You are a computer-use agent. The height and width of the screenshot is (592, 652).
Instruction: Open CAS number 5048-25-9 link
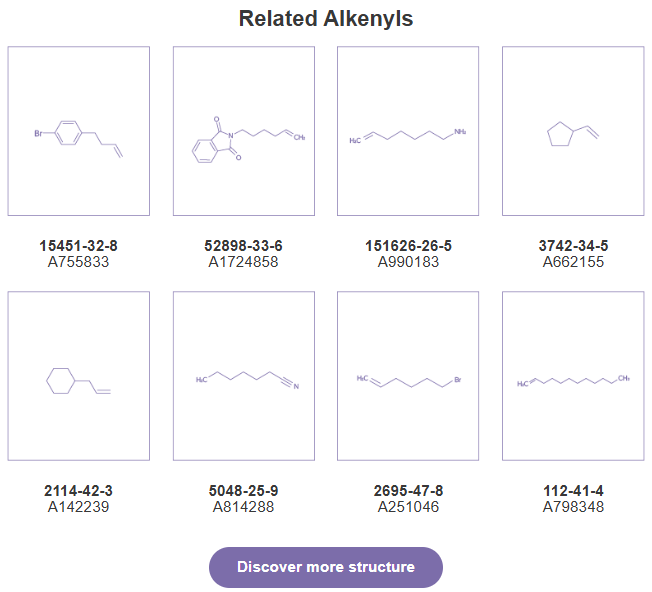(244, 491)
